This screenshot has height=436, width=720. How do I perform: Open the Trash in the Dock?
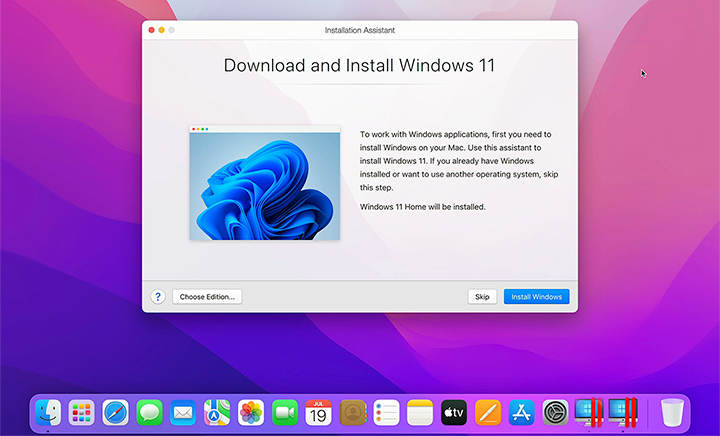tap(672, 413)
